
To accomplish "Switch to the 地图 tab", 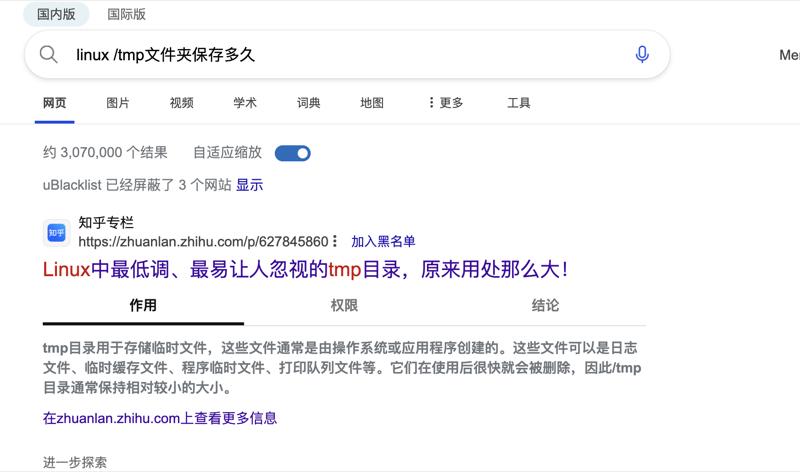I will [372, 103].
